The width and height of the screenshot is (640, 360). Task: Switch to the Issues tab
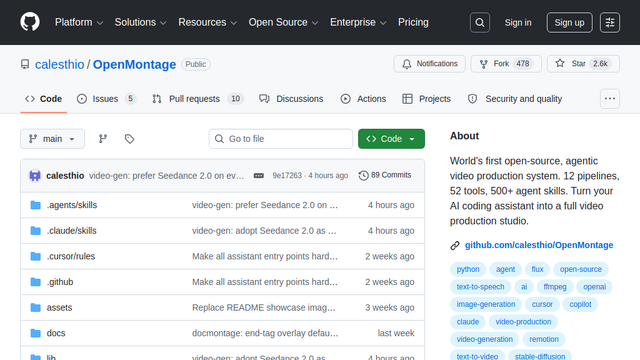(x=106, y=99)
